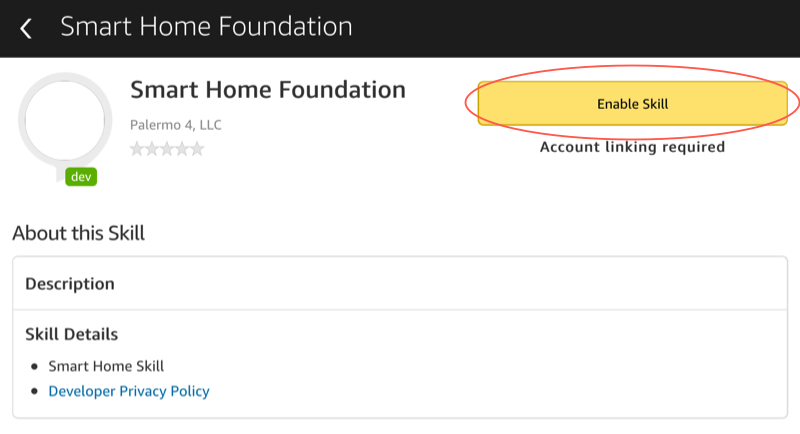Click the Skill Details heading

(x=72, y=334)
